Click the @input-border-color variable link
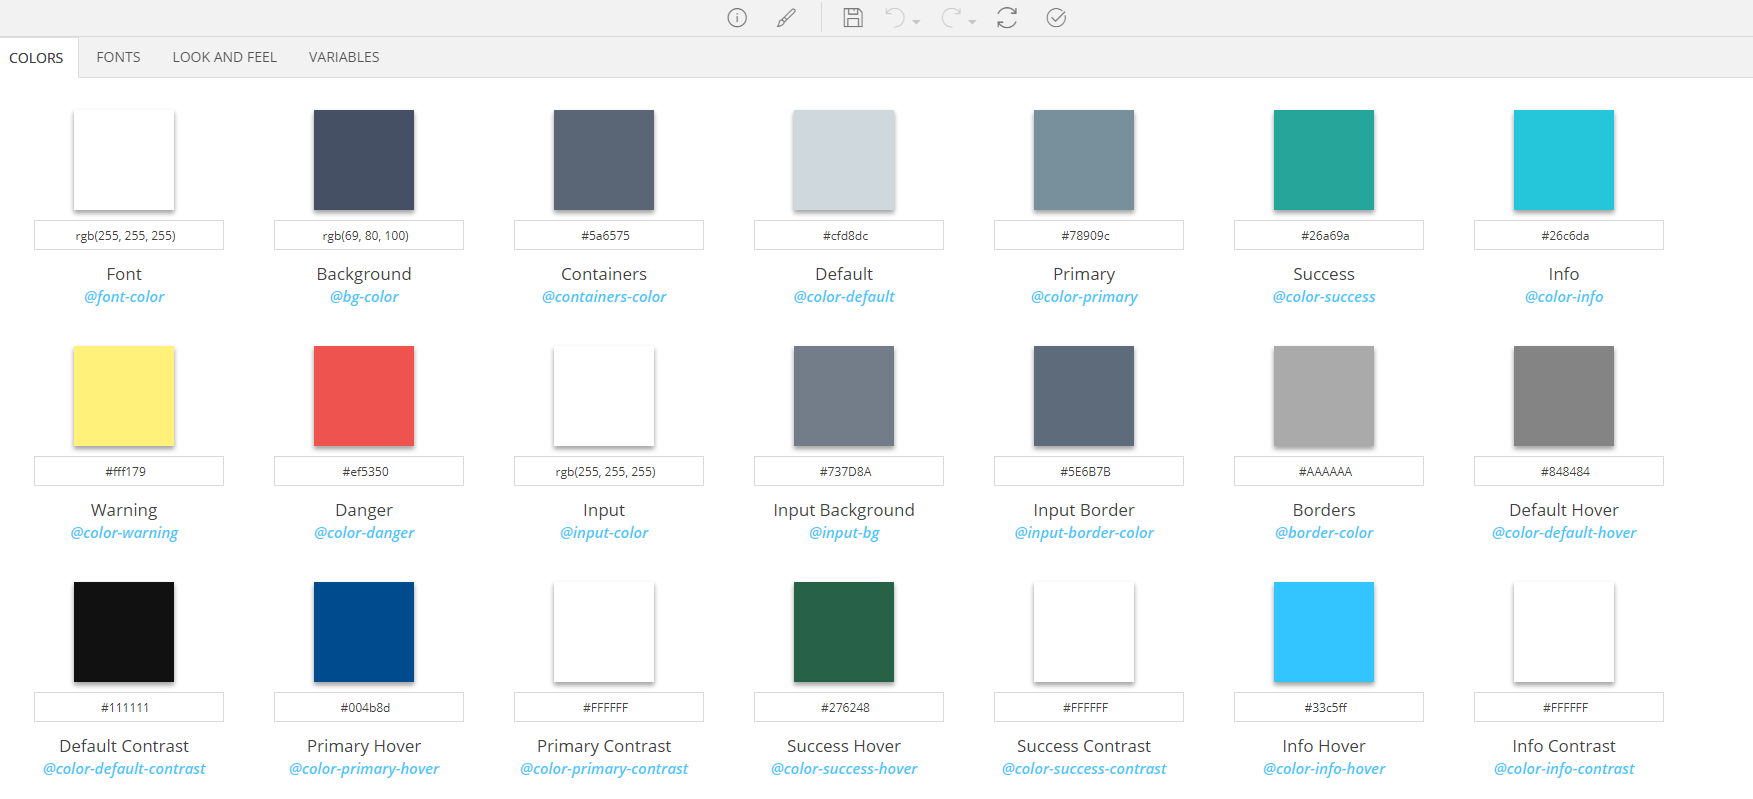 pyautogui.click(x=1084, y=533)
